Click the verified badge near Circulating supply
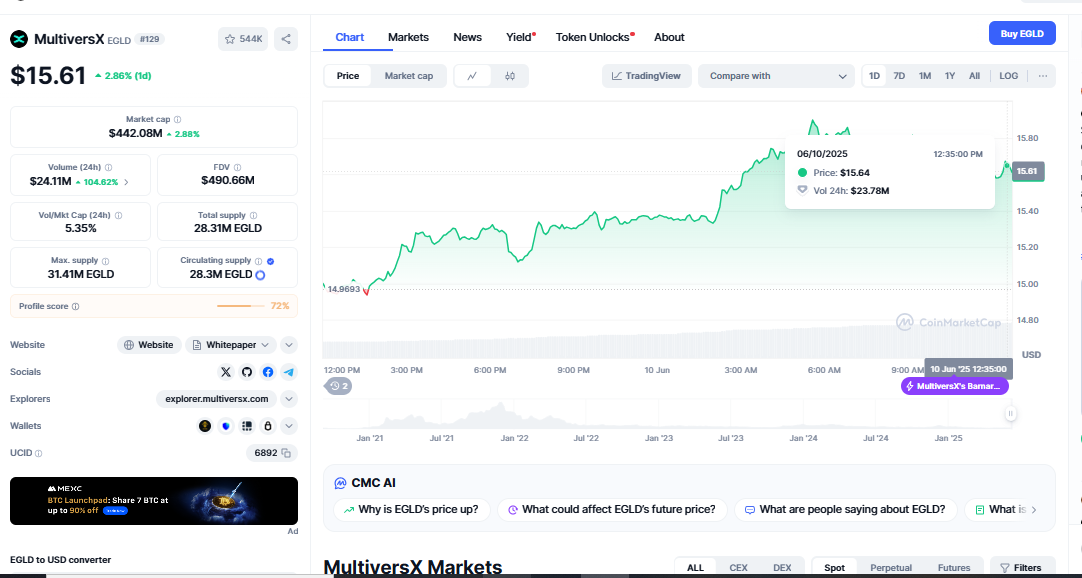The width and height of the screenshot is (1082, 578). [x=270, y=261]
